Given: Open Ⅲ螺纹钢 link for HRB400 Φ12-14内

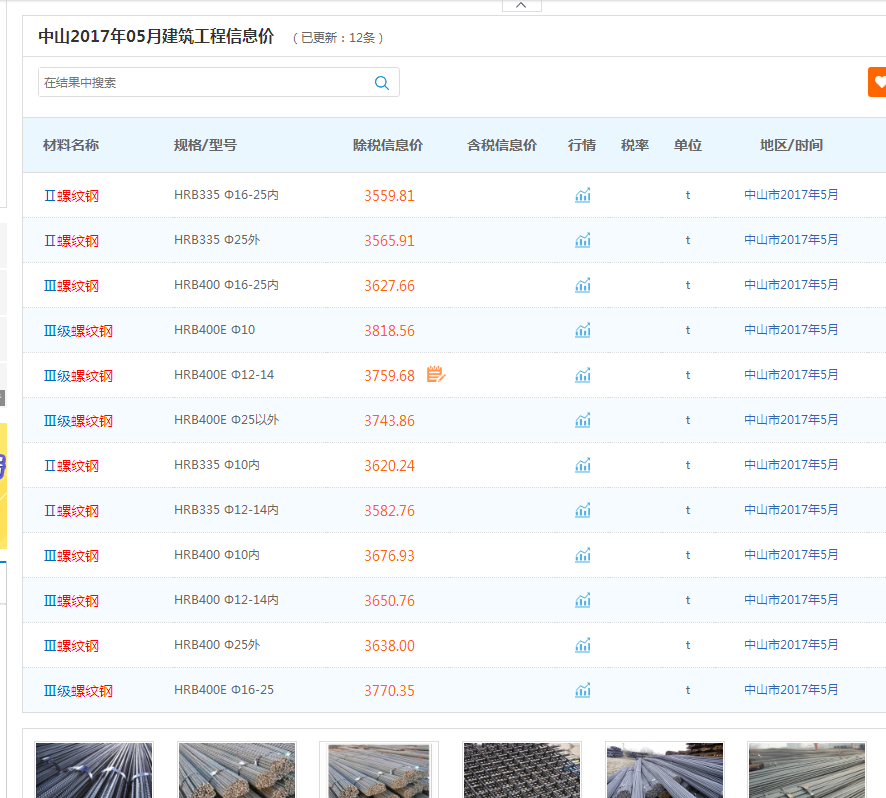Looking at the screenshot, I should pos(72,601).
